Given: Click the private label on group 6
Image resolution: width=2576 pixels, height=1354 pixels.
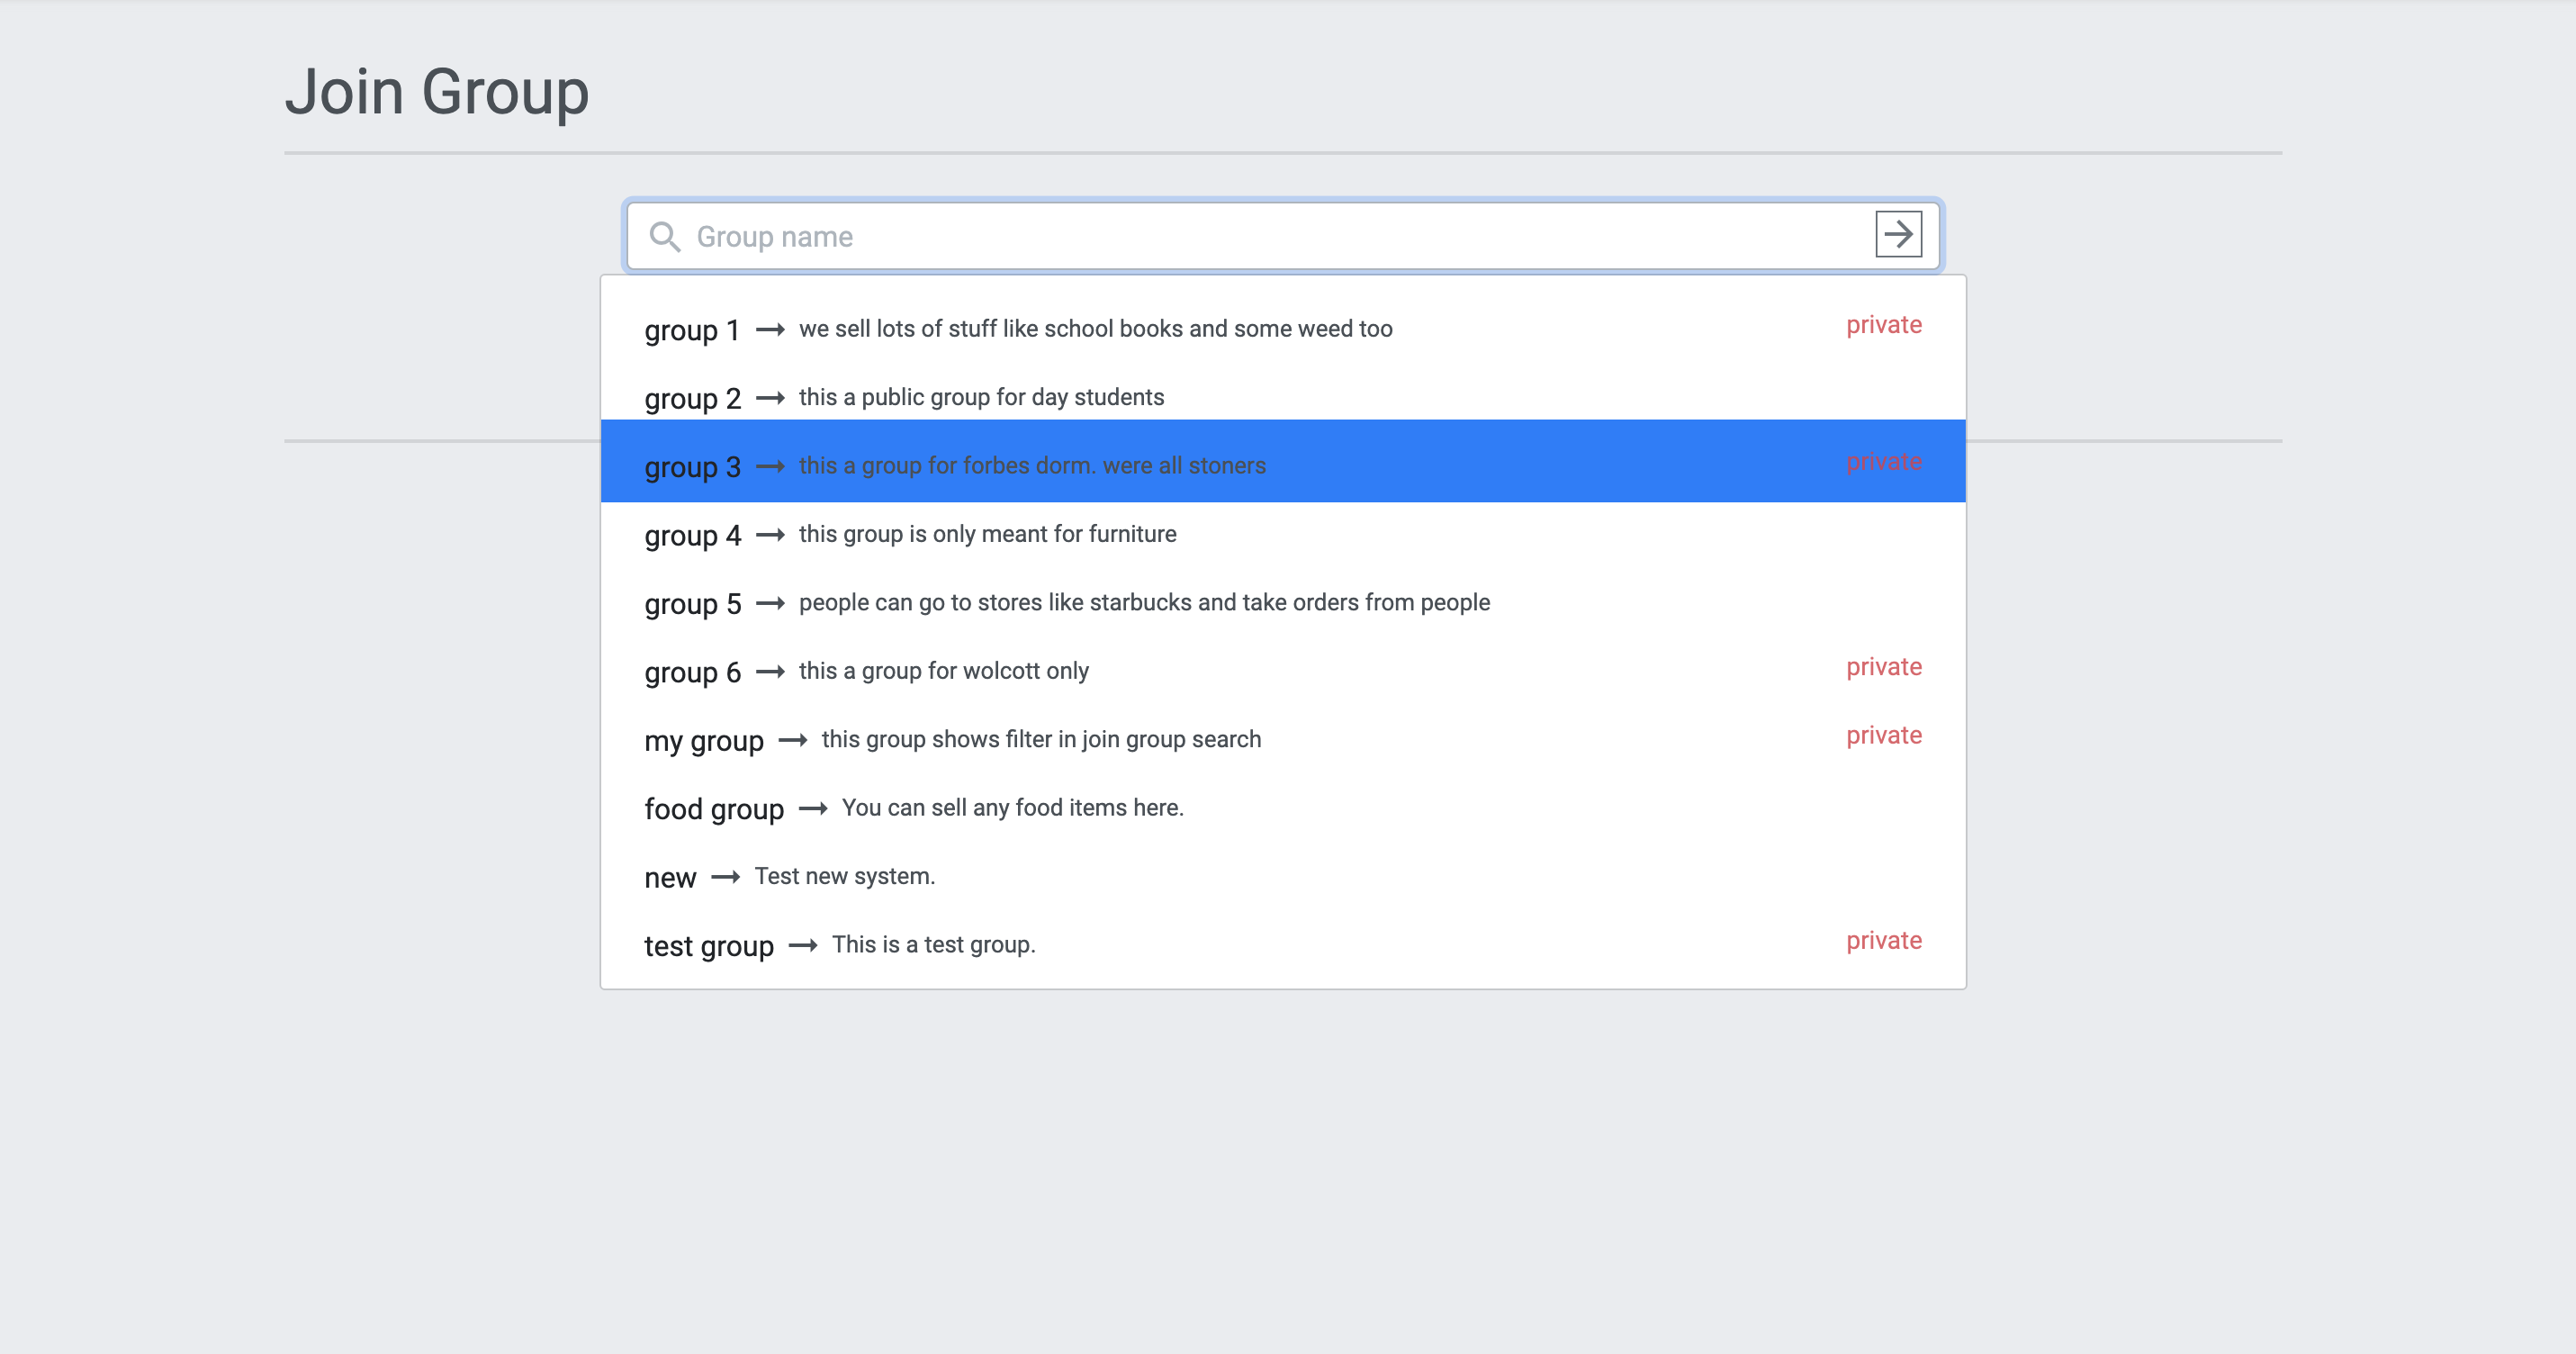Looking at the screenshot, I should tap(1884, 667).
